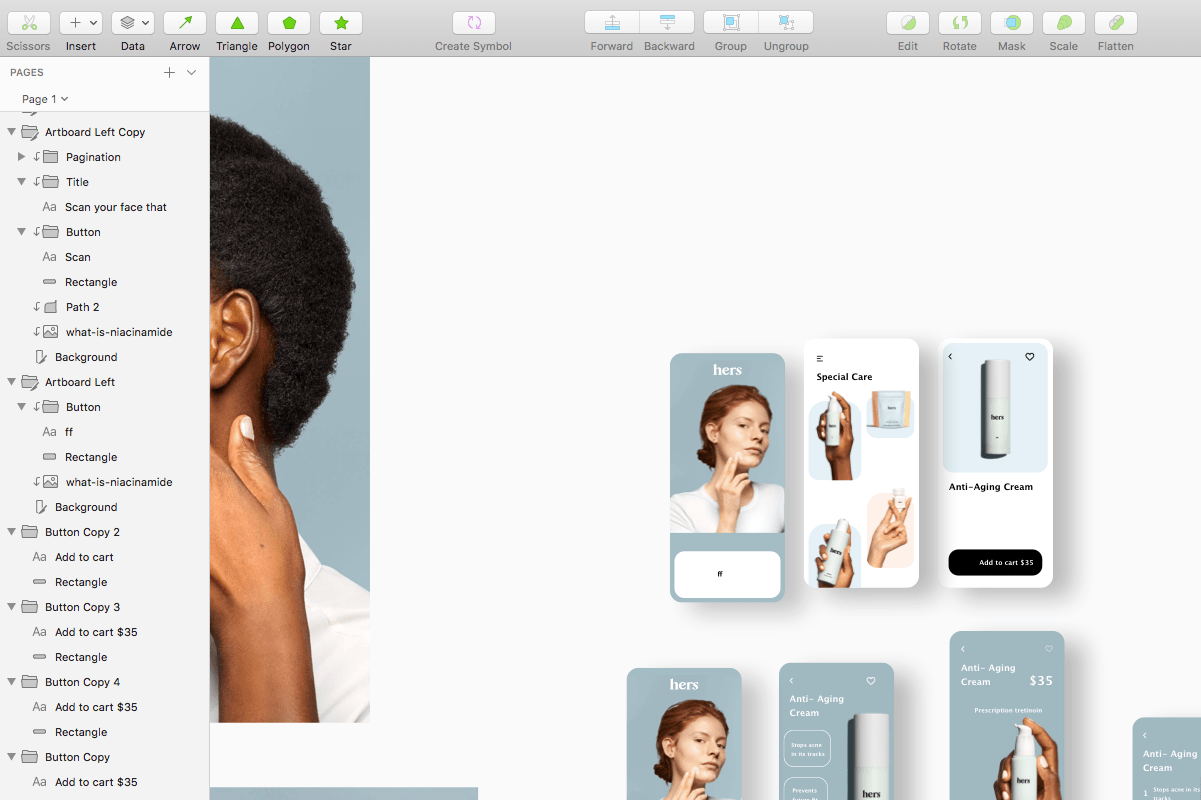Click the 'Prescription tretinoin' text on the canvas

1008,710
